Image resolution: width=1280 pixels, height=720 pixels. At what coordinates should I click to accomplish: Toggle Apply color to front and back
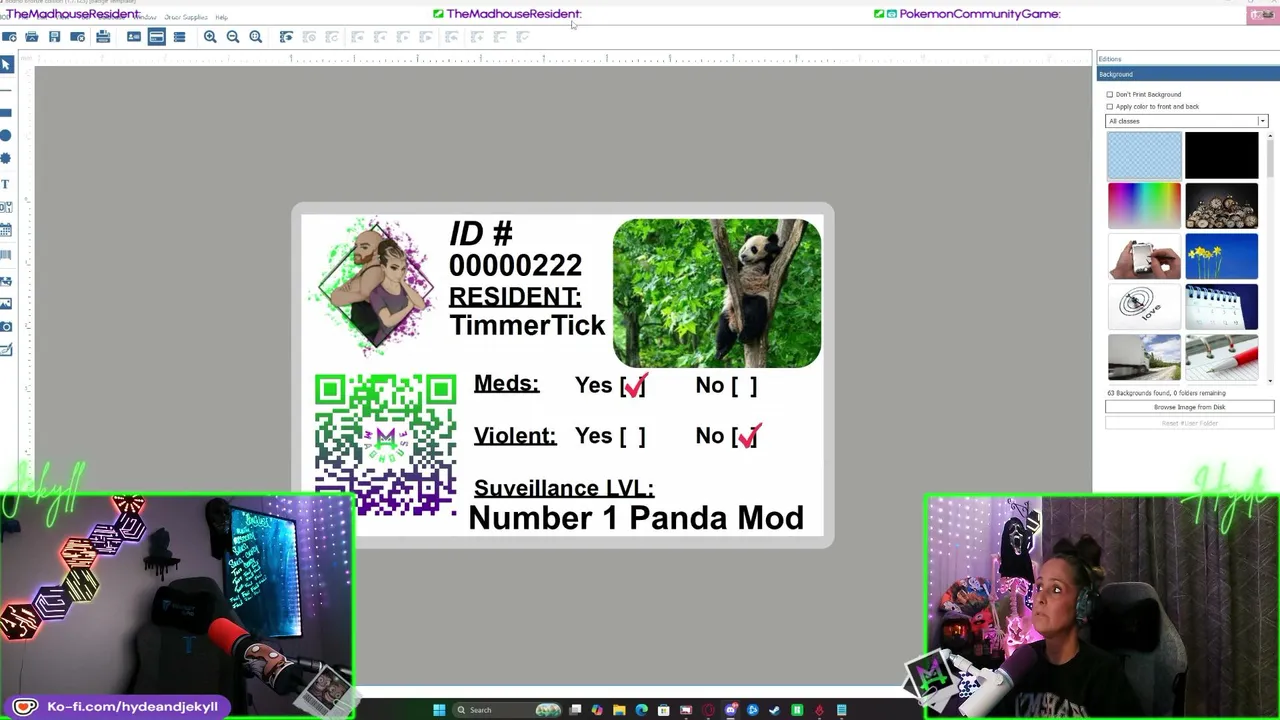pos(1110,106)
